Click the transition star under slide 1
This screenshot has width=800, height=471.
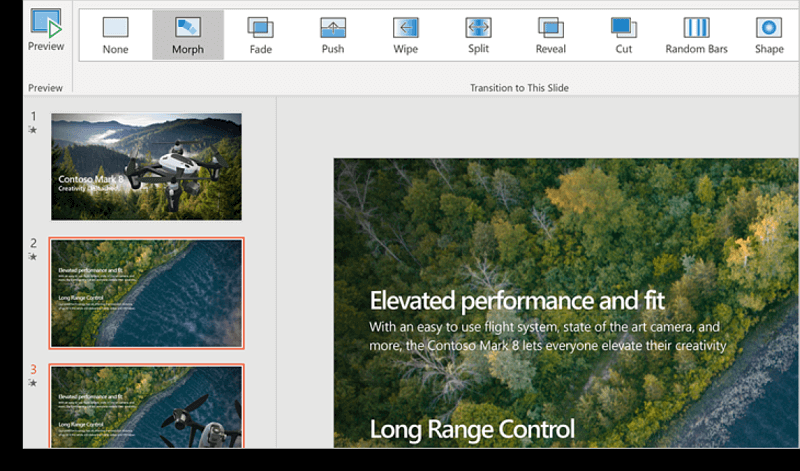(33, 131)
